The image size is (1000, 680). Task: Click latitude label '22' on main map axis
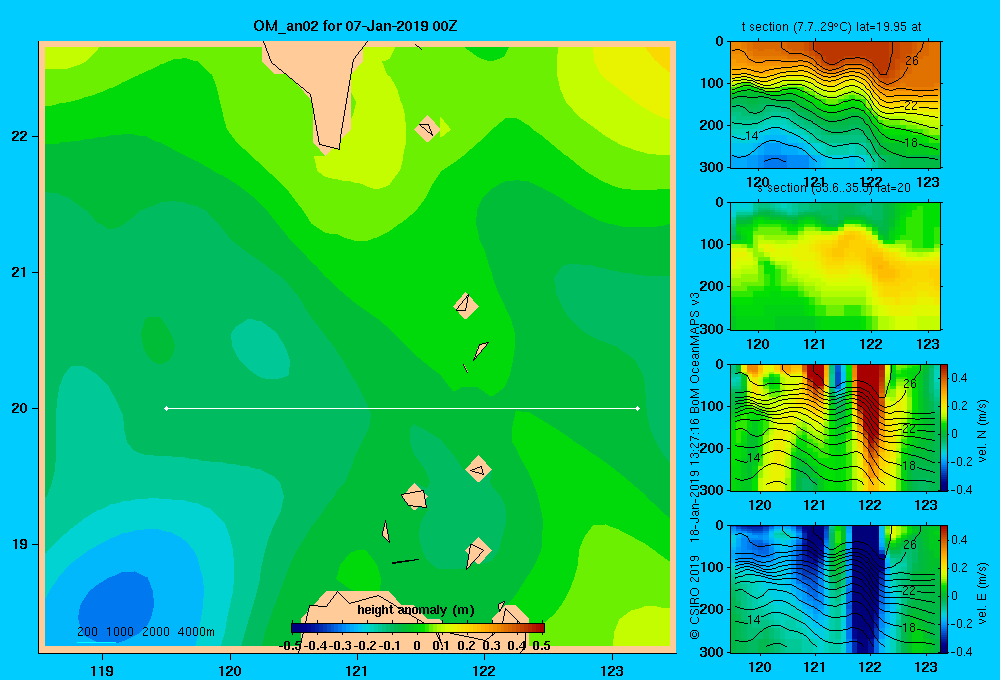(x=19, y=136)
